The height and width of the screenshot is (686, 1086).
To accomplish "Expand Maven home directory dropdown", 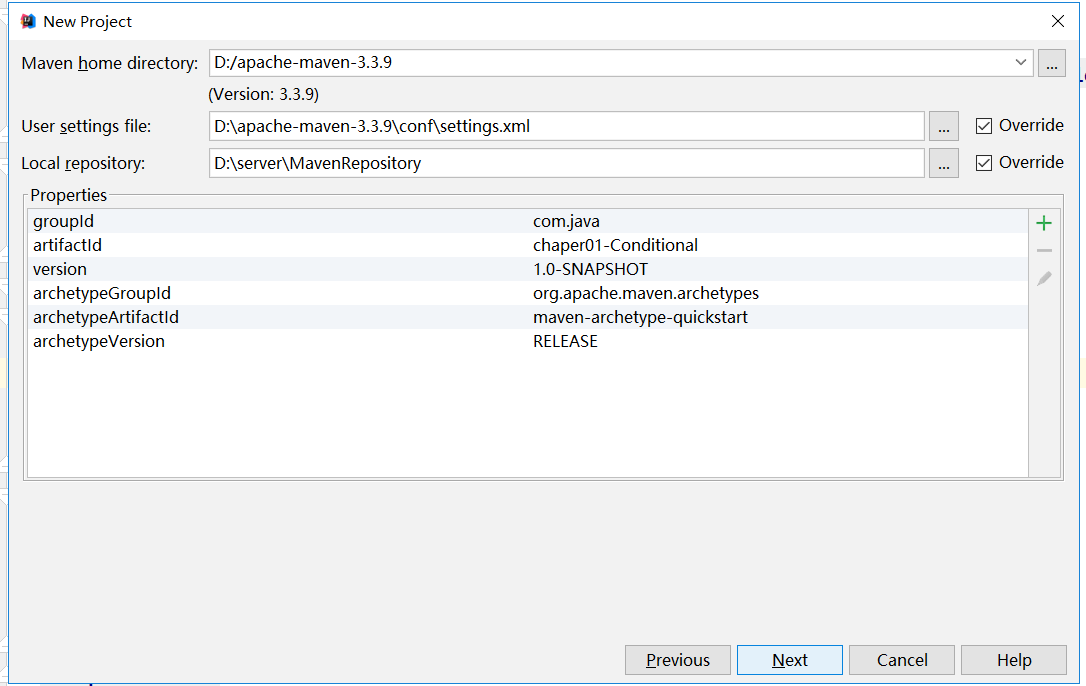I will (1020, 62).
